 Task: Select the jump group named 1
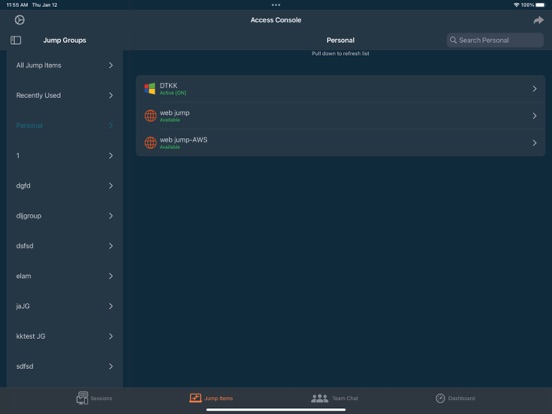65,156
